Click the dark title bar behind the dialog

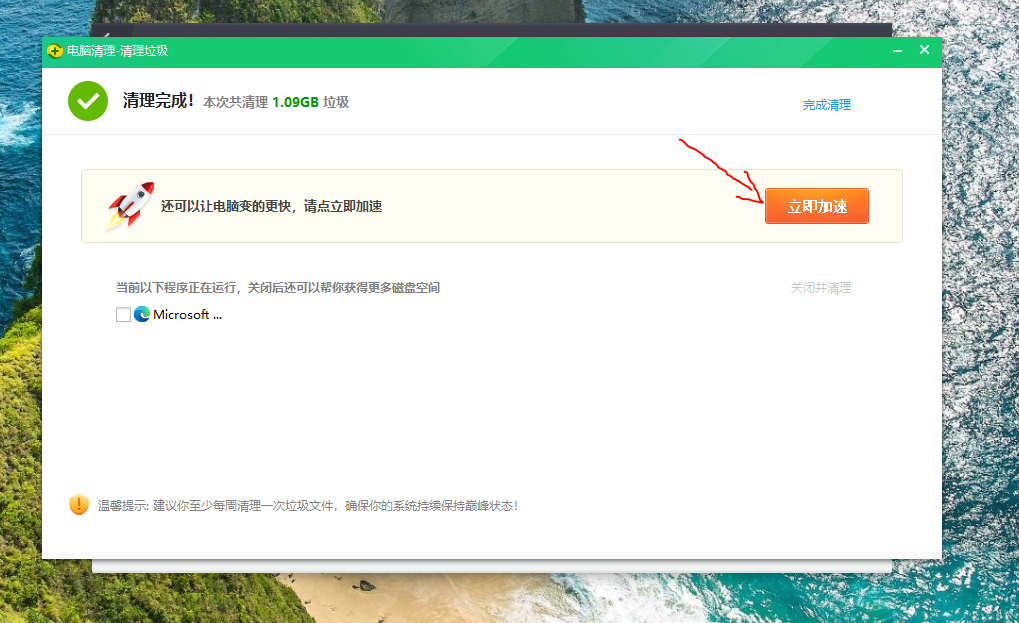[491, 30]
